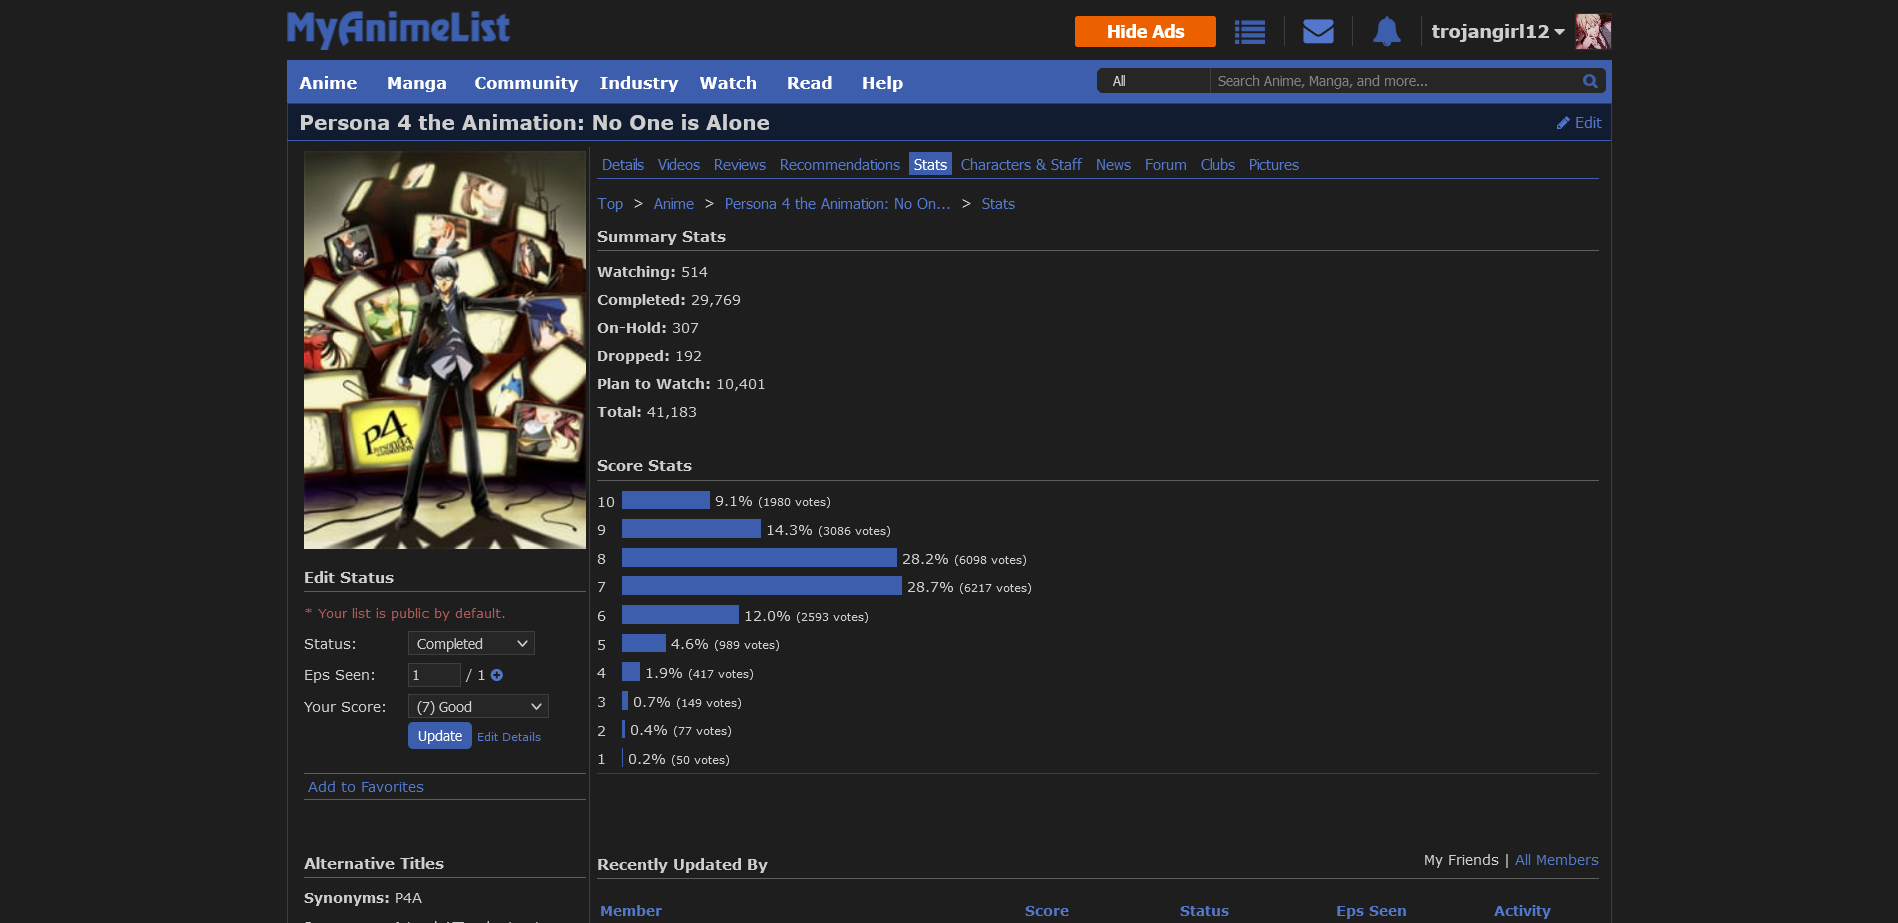Click the Edit pencil link
Screen dimensions: 1898x923
[x=1579, y=123]
